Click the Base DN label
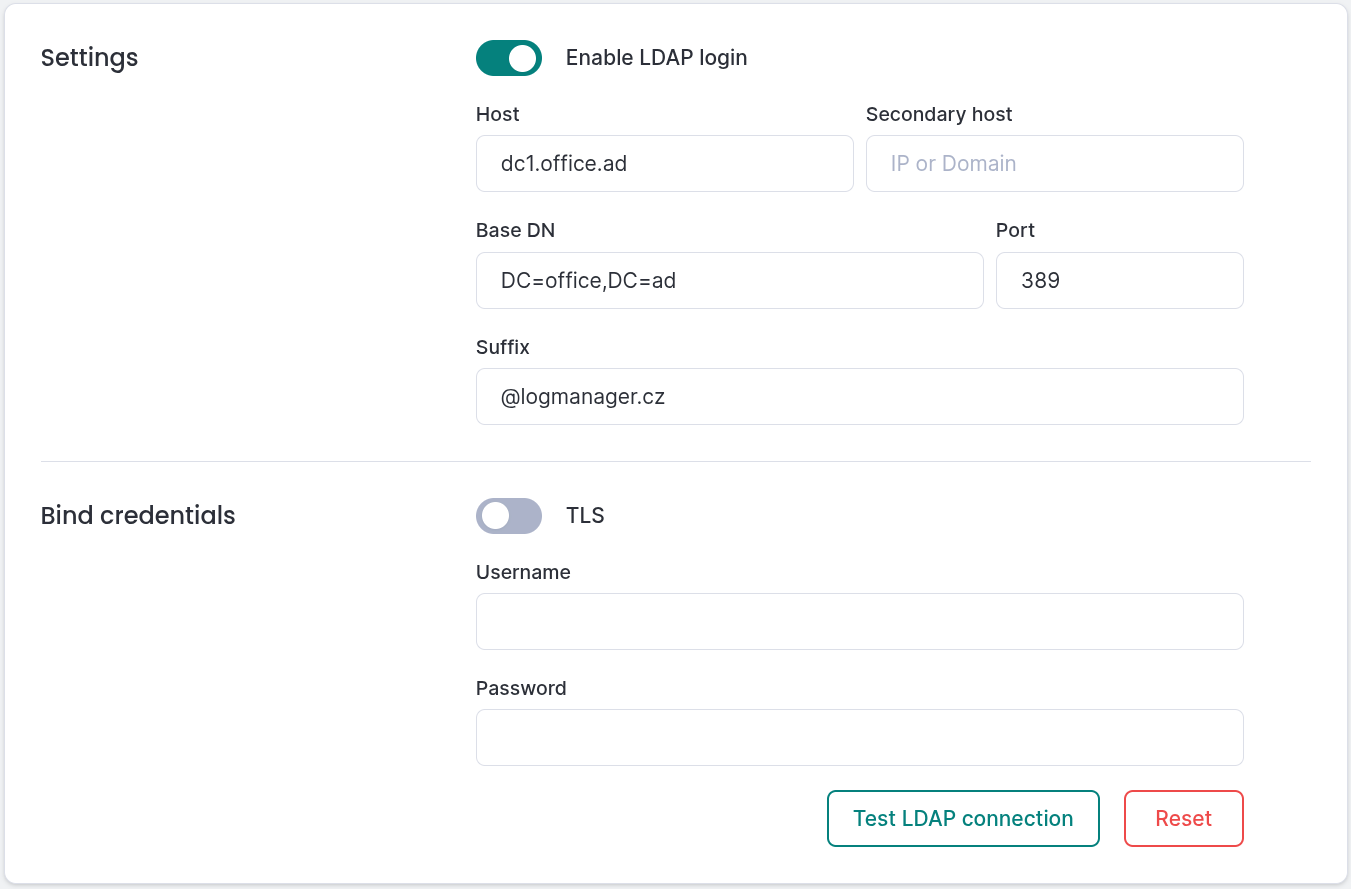This screenshot has height=889, width=1351. tap(515, 230)
